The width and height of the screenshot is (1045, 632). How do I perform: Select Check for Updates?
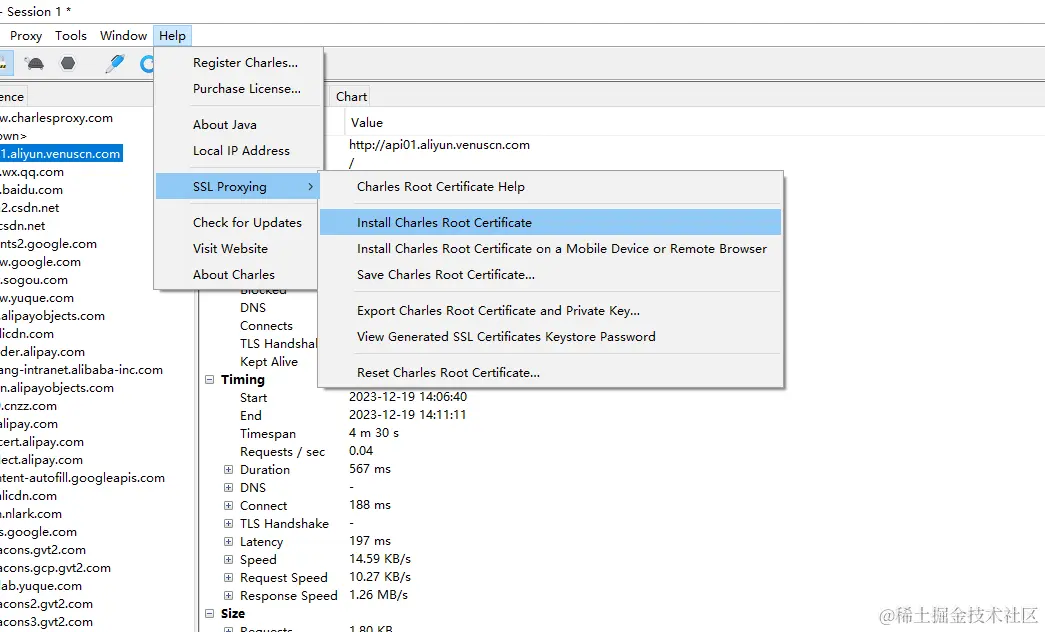pos(247,223)
